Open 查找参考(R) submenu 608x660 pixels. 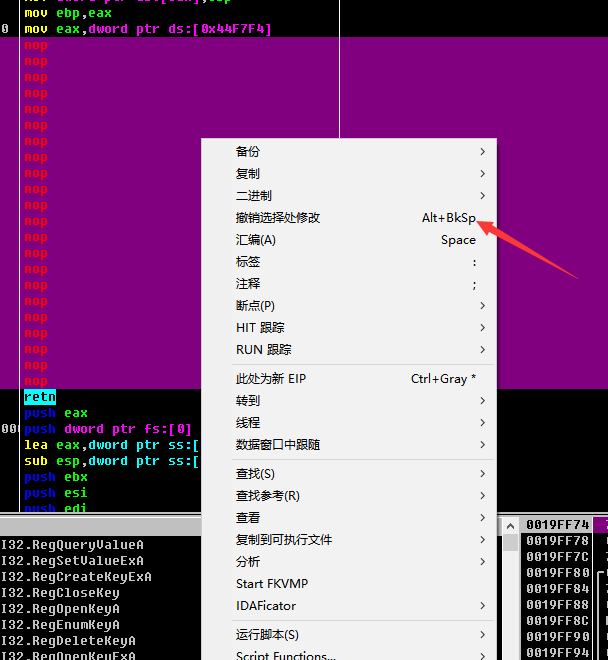pyautogui.click(x=268, y=496)
